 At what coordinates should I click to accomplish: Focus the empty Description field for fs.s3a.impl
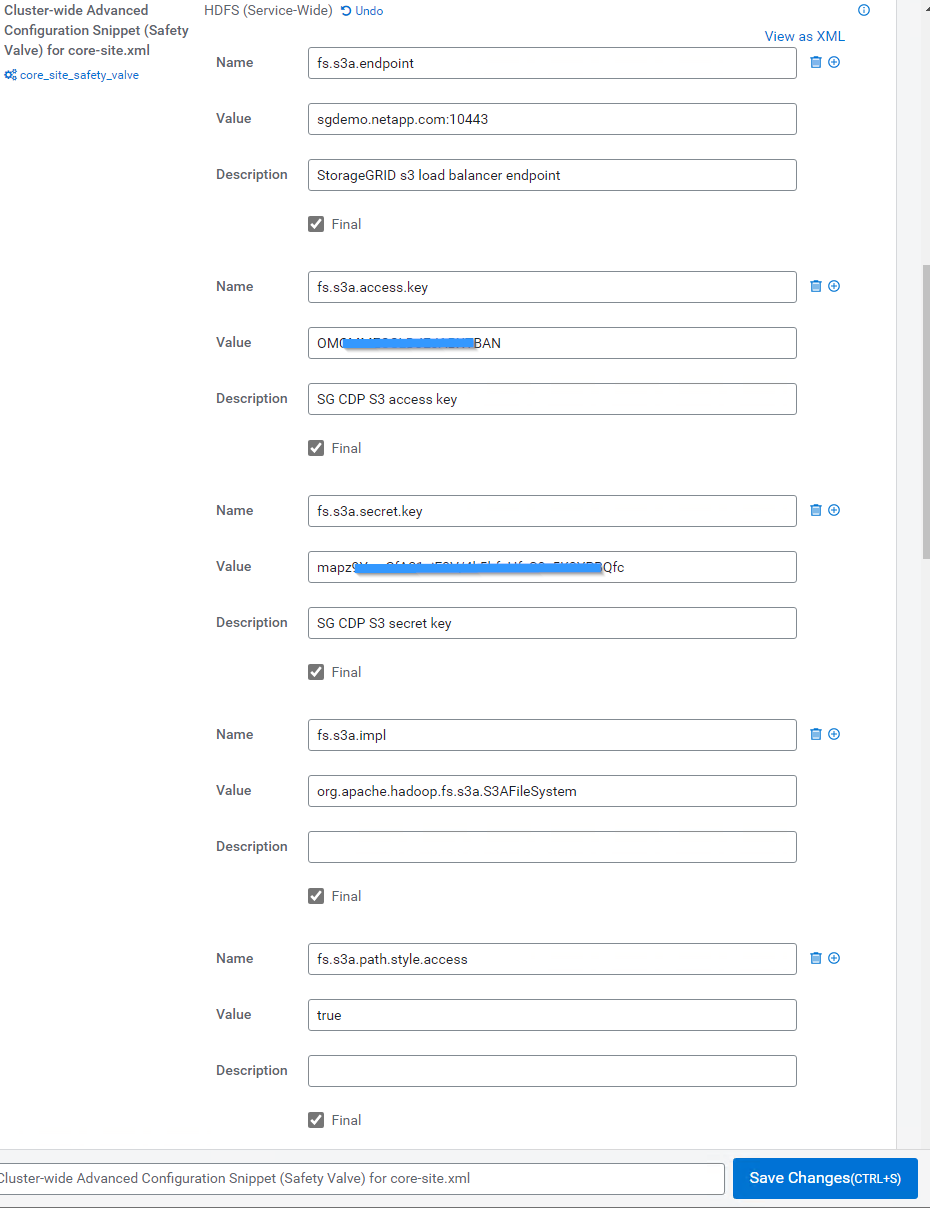coord(552,847)
